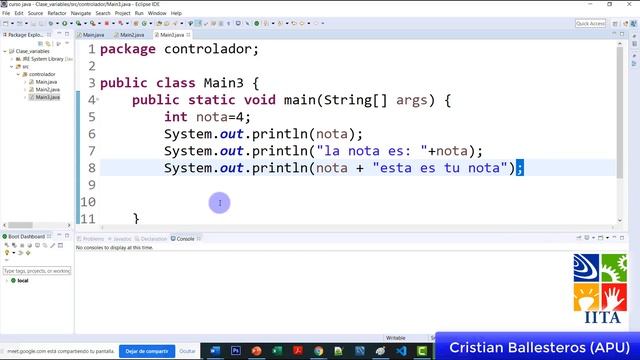Open Google Chrome from the taskbar
Screen dimensions: 640x360
point(318,351)
